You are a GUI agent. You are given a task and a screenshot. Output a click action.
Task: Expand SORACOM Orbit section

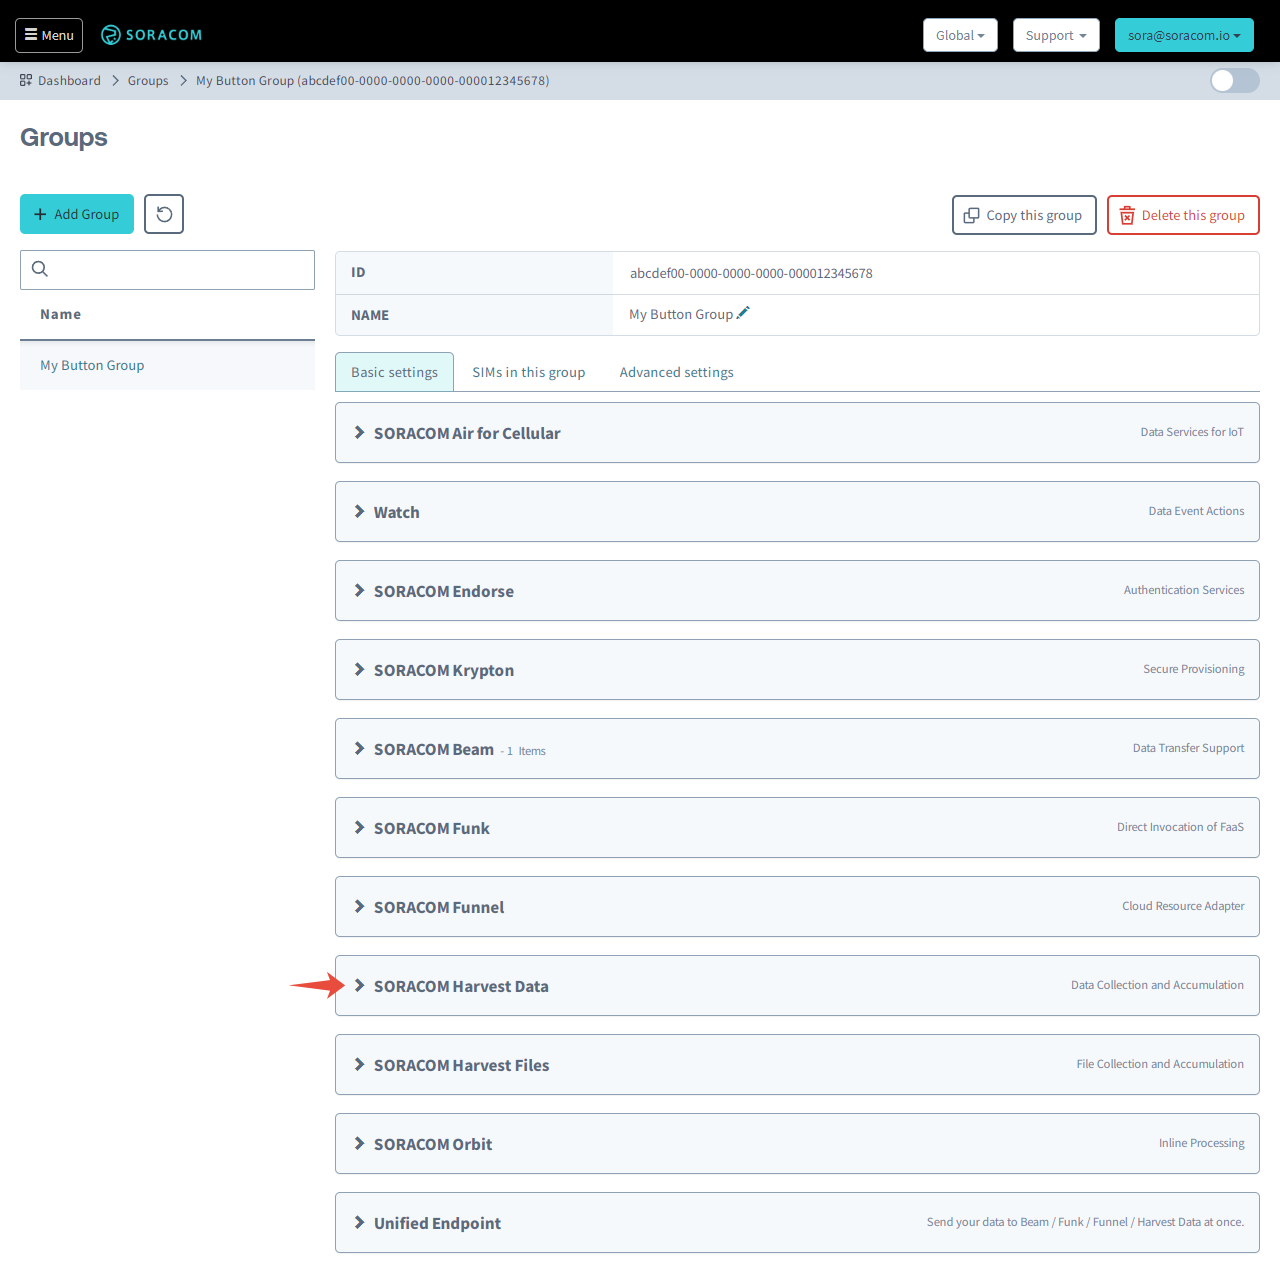pyautogui.click(x=797, y=1144)
